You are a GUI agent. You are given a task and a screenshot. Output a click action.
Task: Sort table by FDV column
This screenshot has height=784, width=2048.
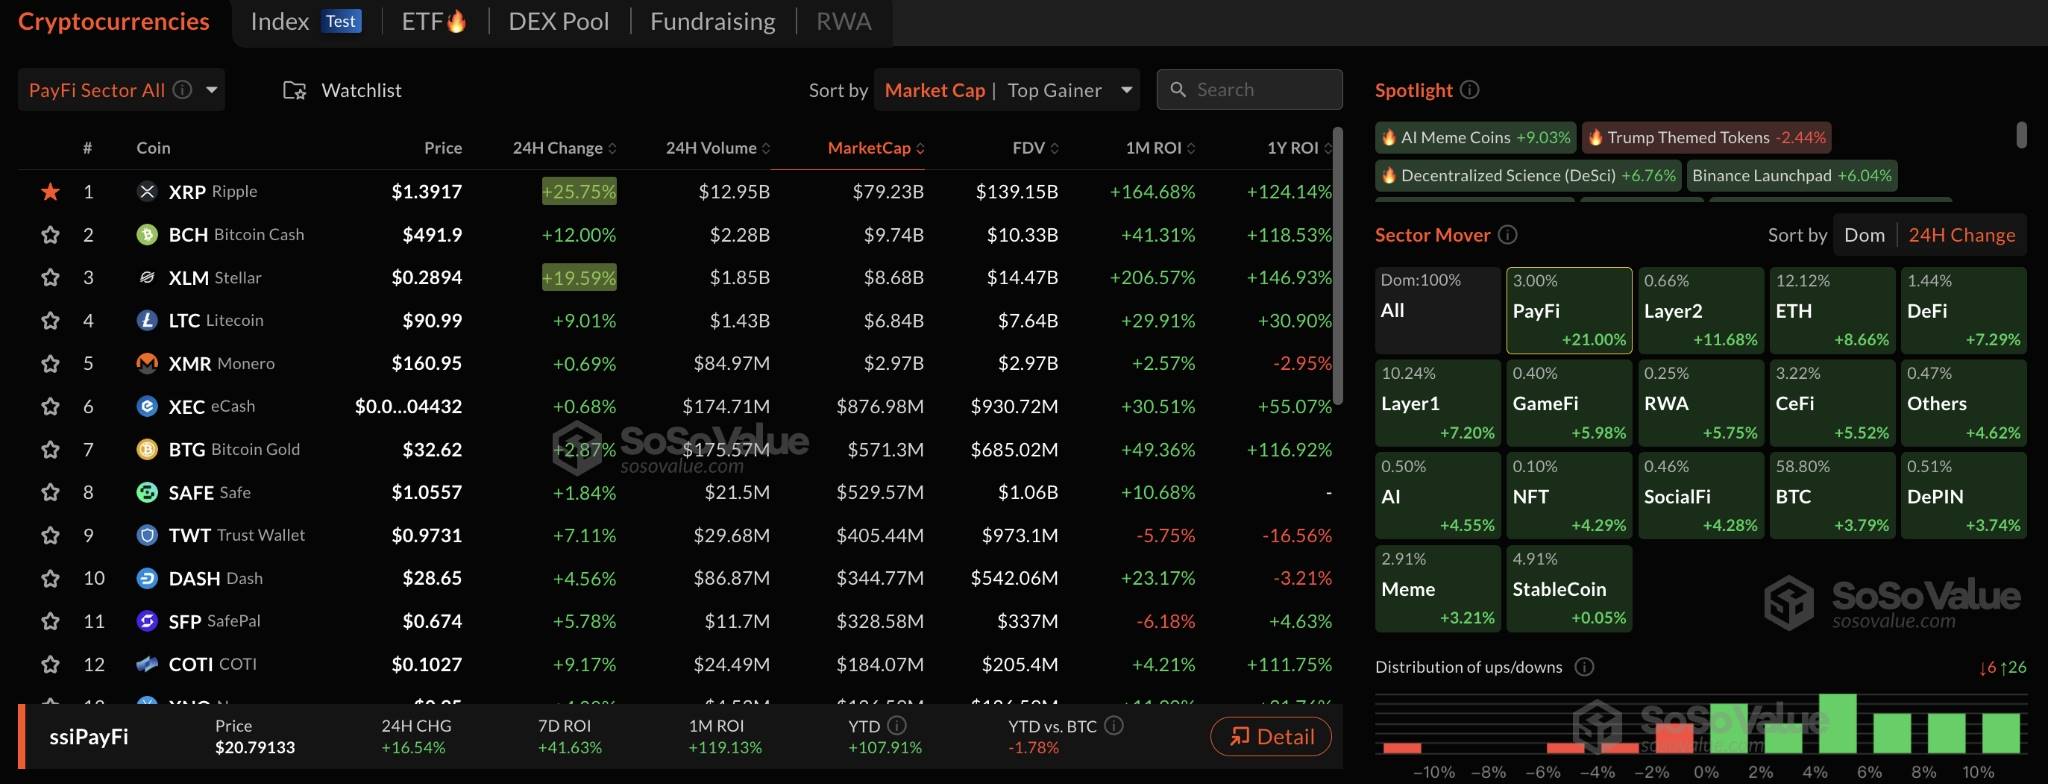click(1035, 148)
